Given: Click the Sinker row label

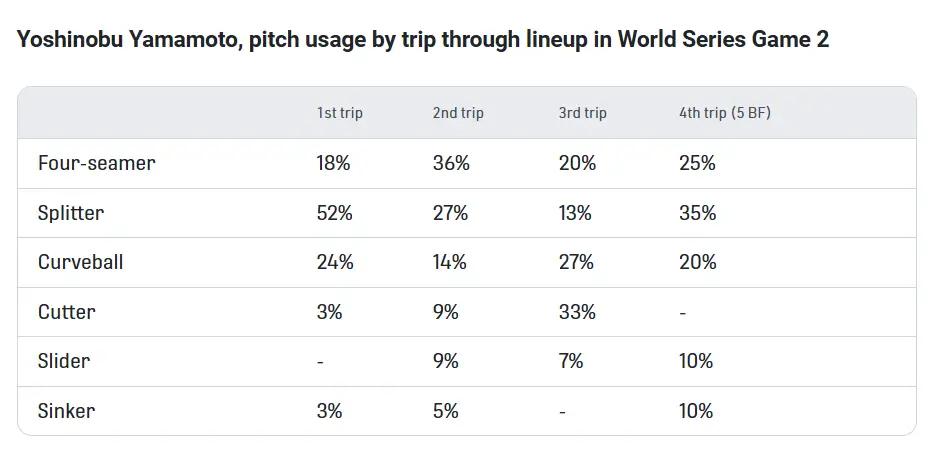Looking at the screenshot, I should (66, 411).
